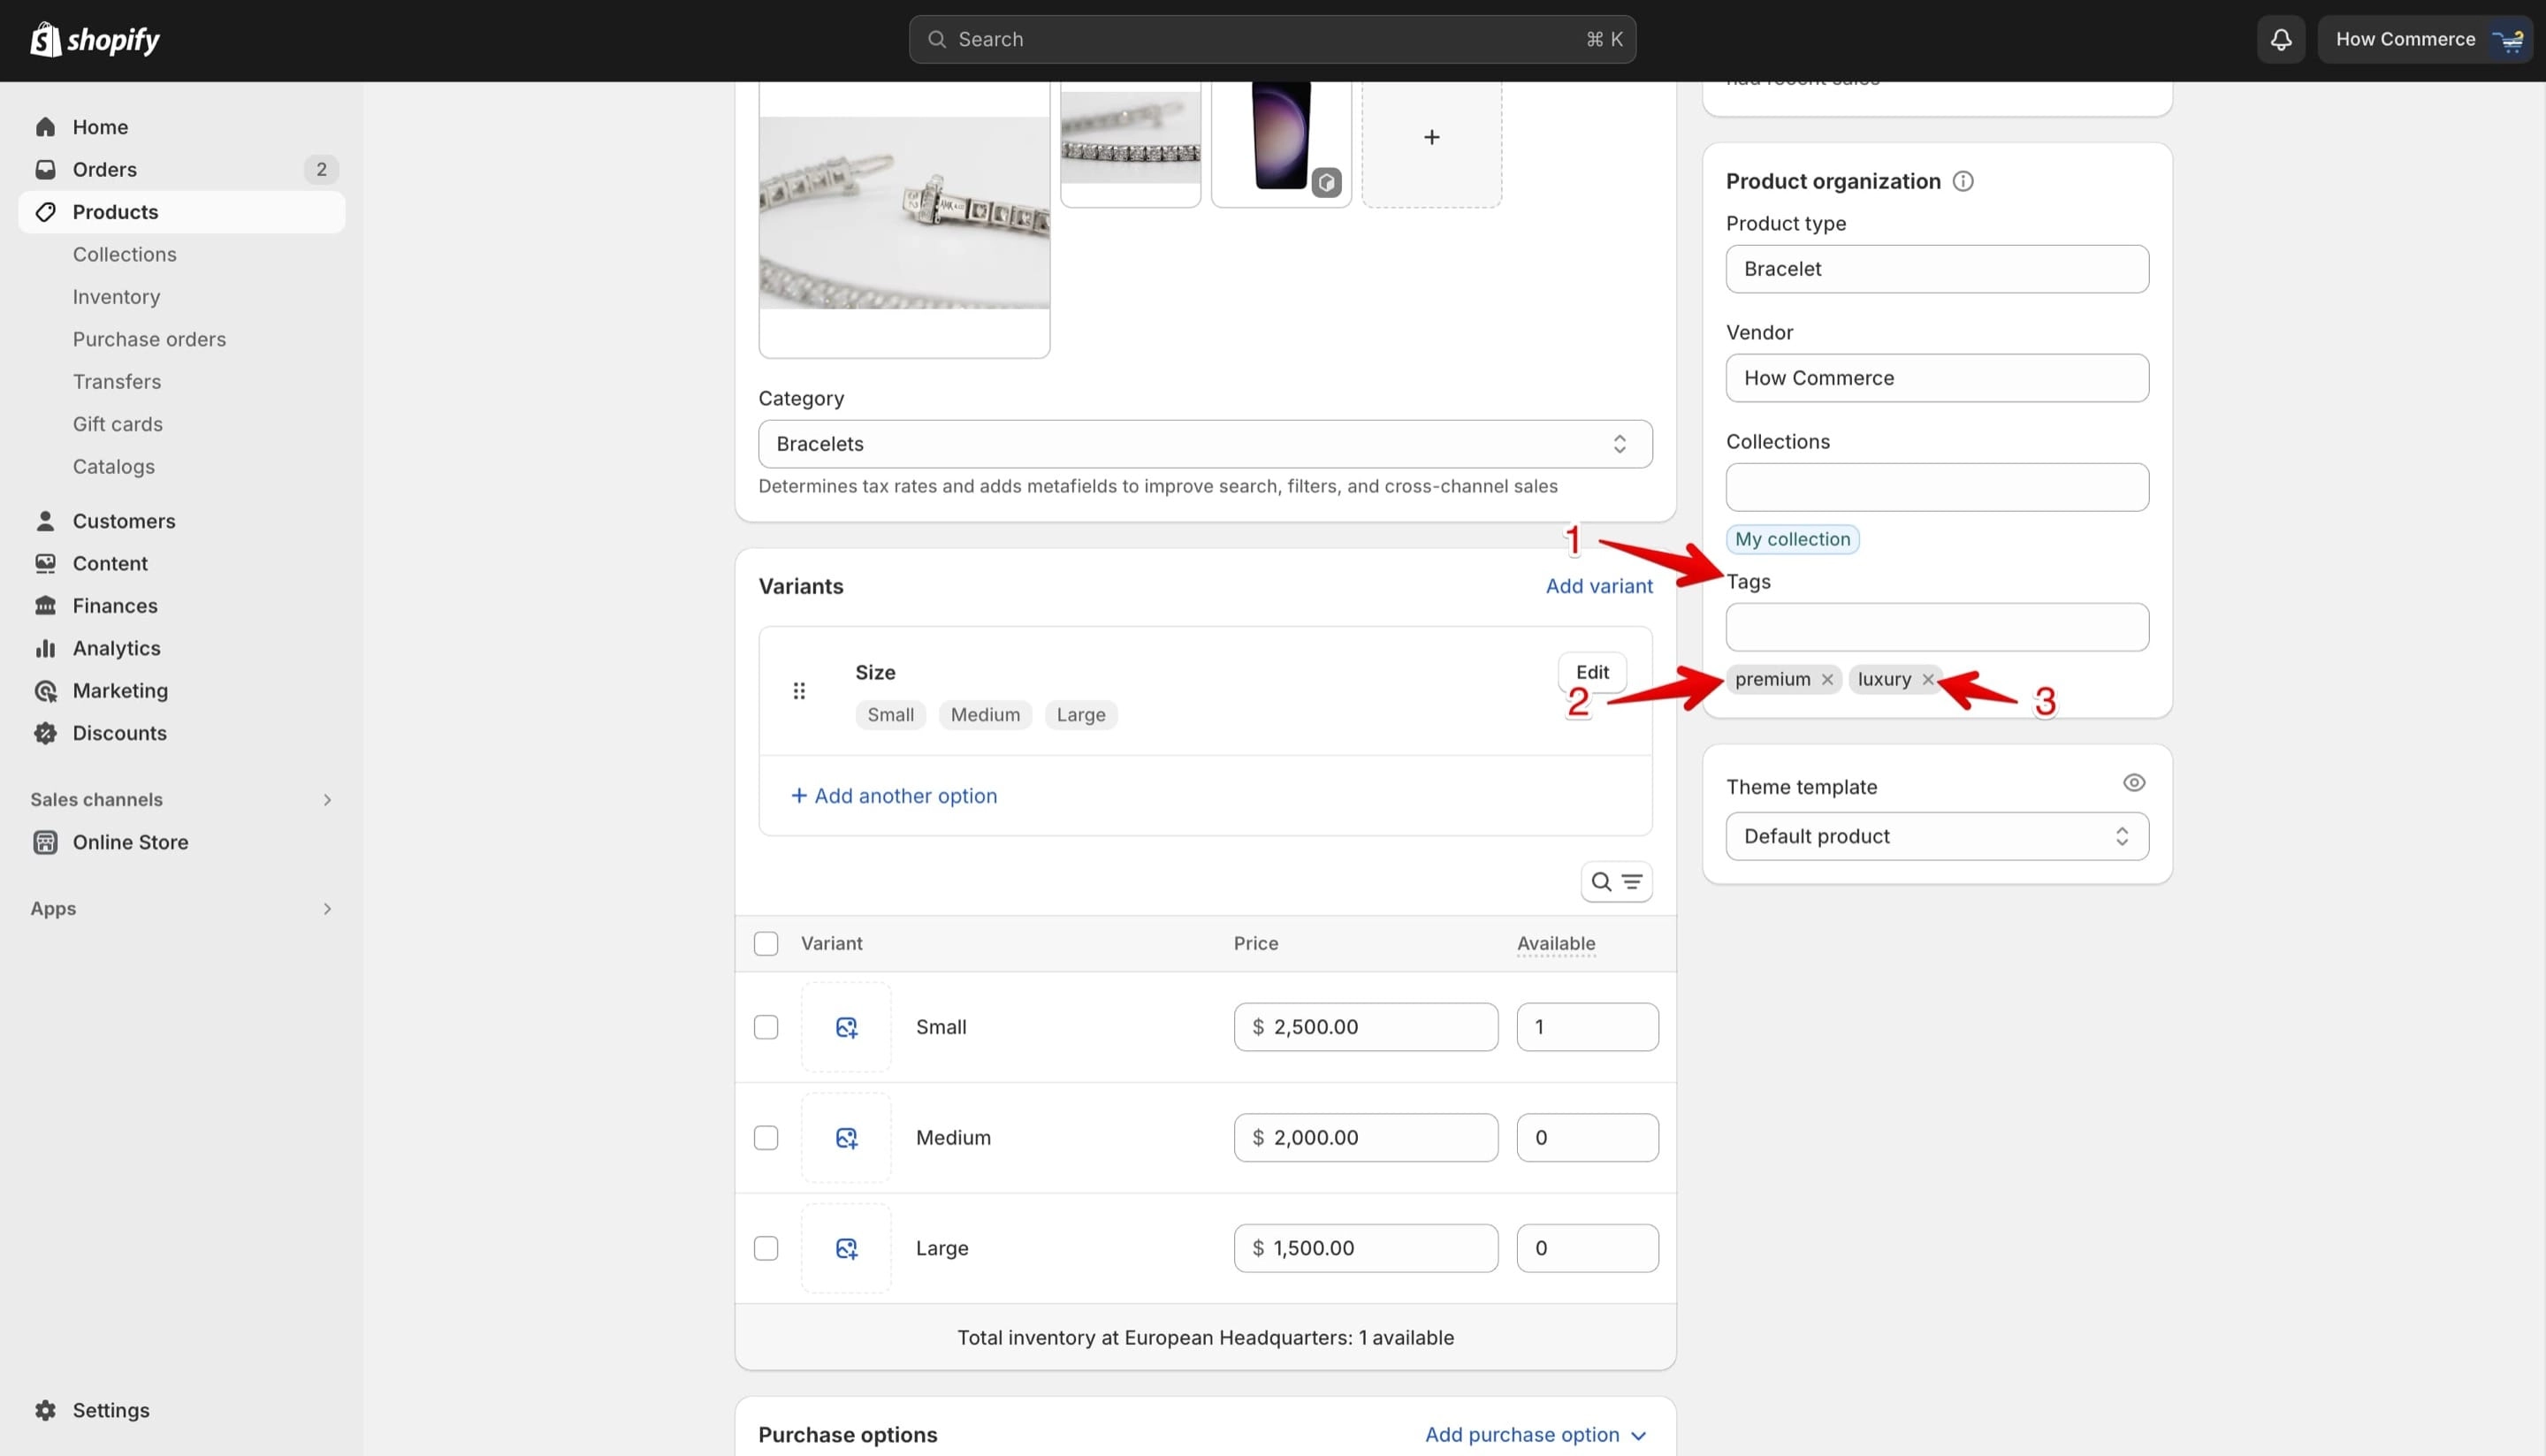Click the plus to add media
Viewport: 2546px width, 1456px height.
tap(1431, 138)
